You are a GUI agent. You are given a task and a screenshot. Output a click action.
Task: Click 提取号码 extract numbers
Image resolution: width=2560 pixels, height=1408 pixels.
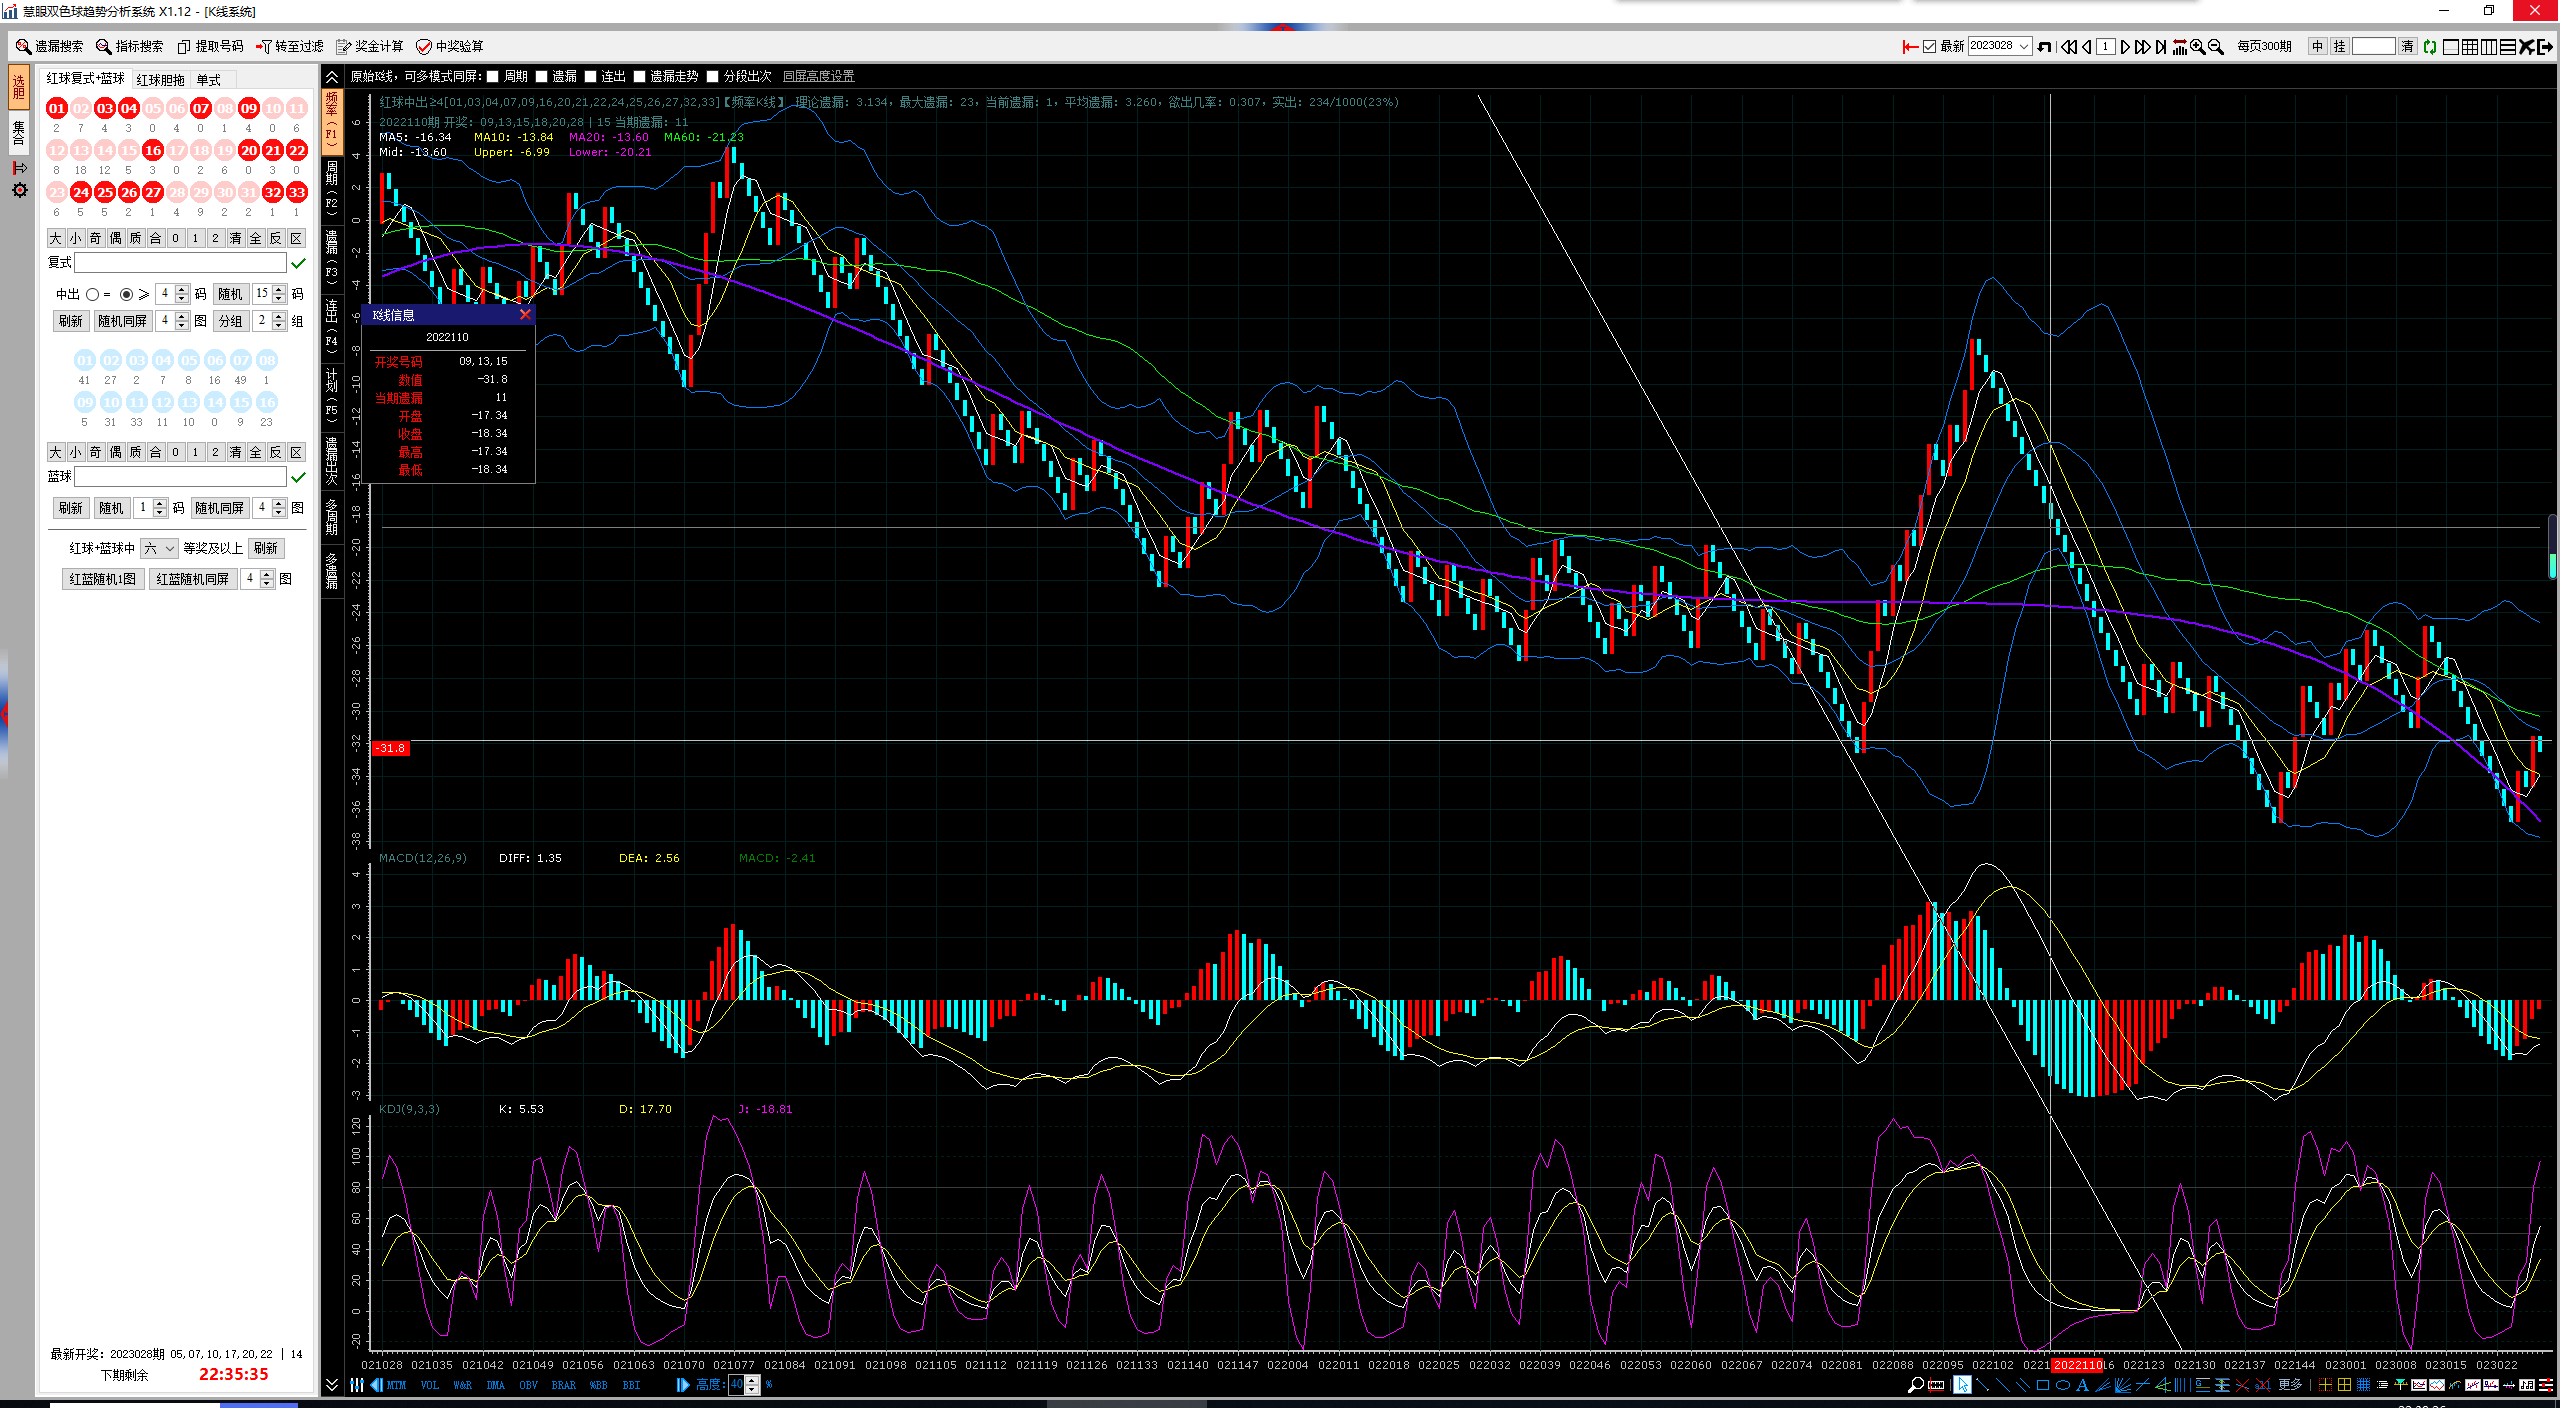point(210,46)
